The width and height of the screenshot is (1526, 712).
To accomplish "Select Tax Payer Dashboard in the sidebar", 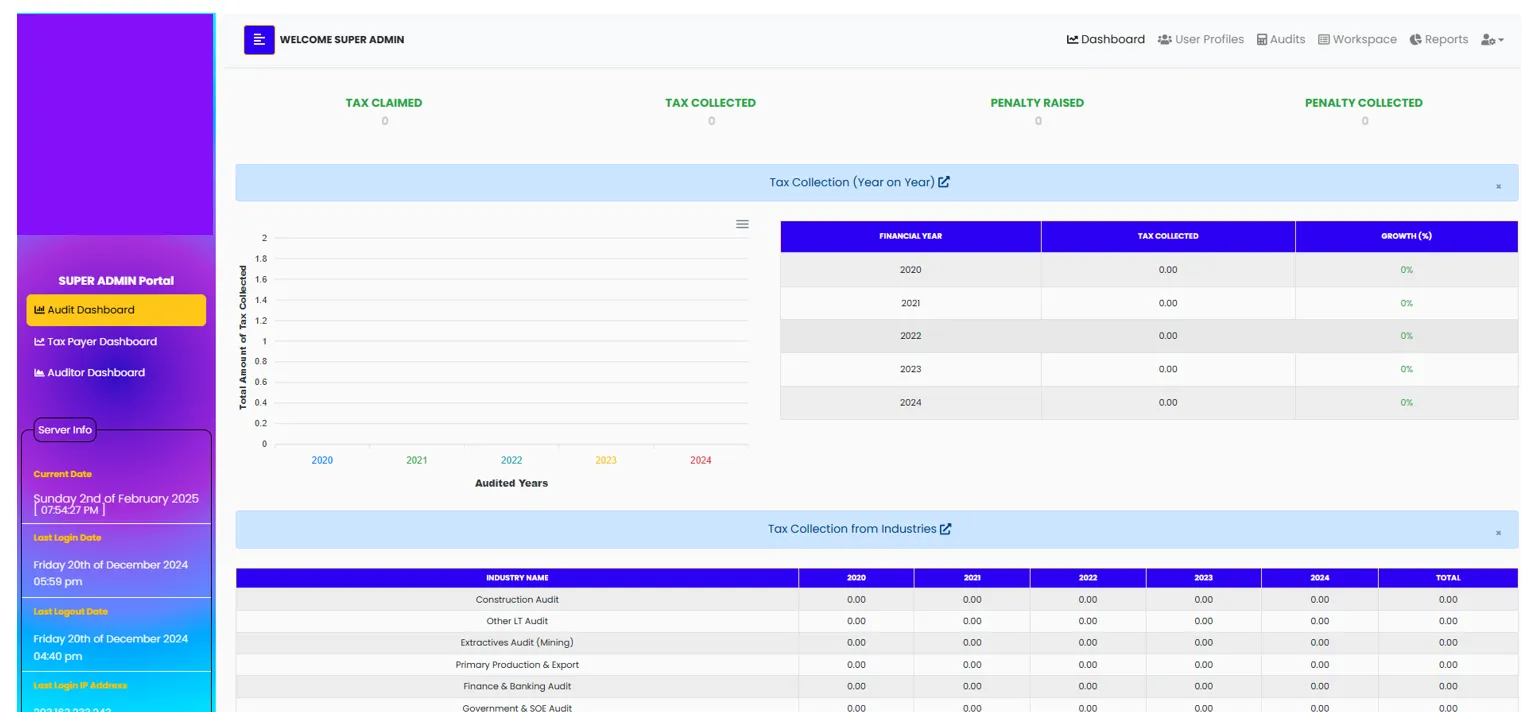I will point(100,341).
